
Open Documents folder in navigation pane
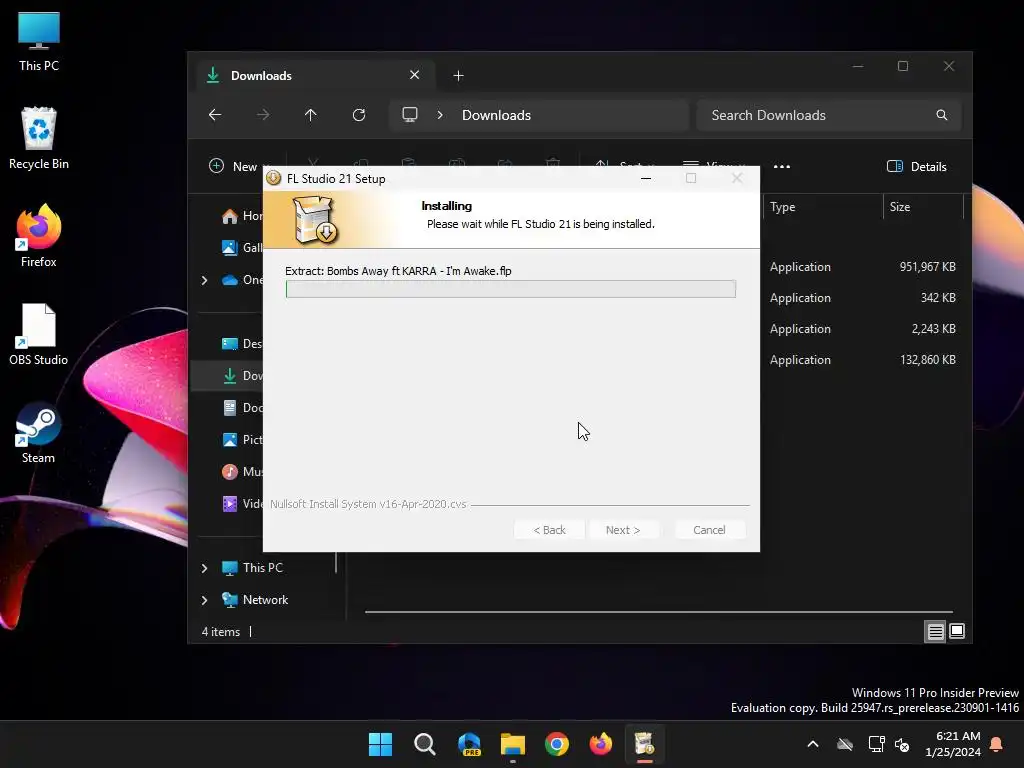[242, 408]
